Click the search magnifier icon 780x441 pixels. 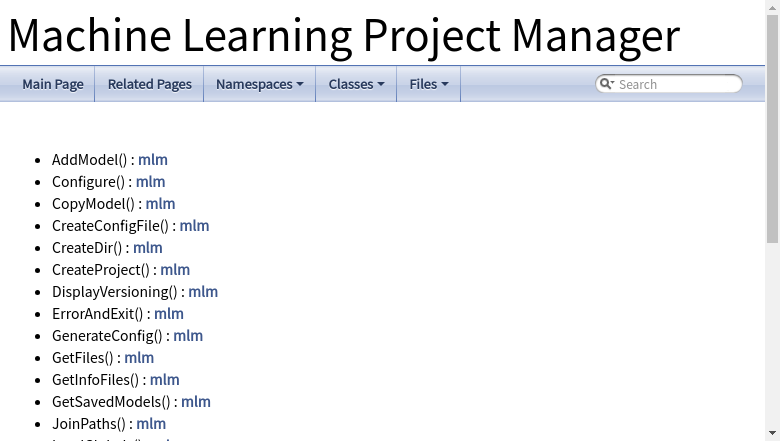click(x=606, y=84)
